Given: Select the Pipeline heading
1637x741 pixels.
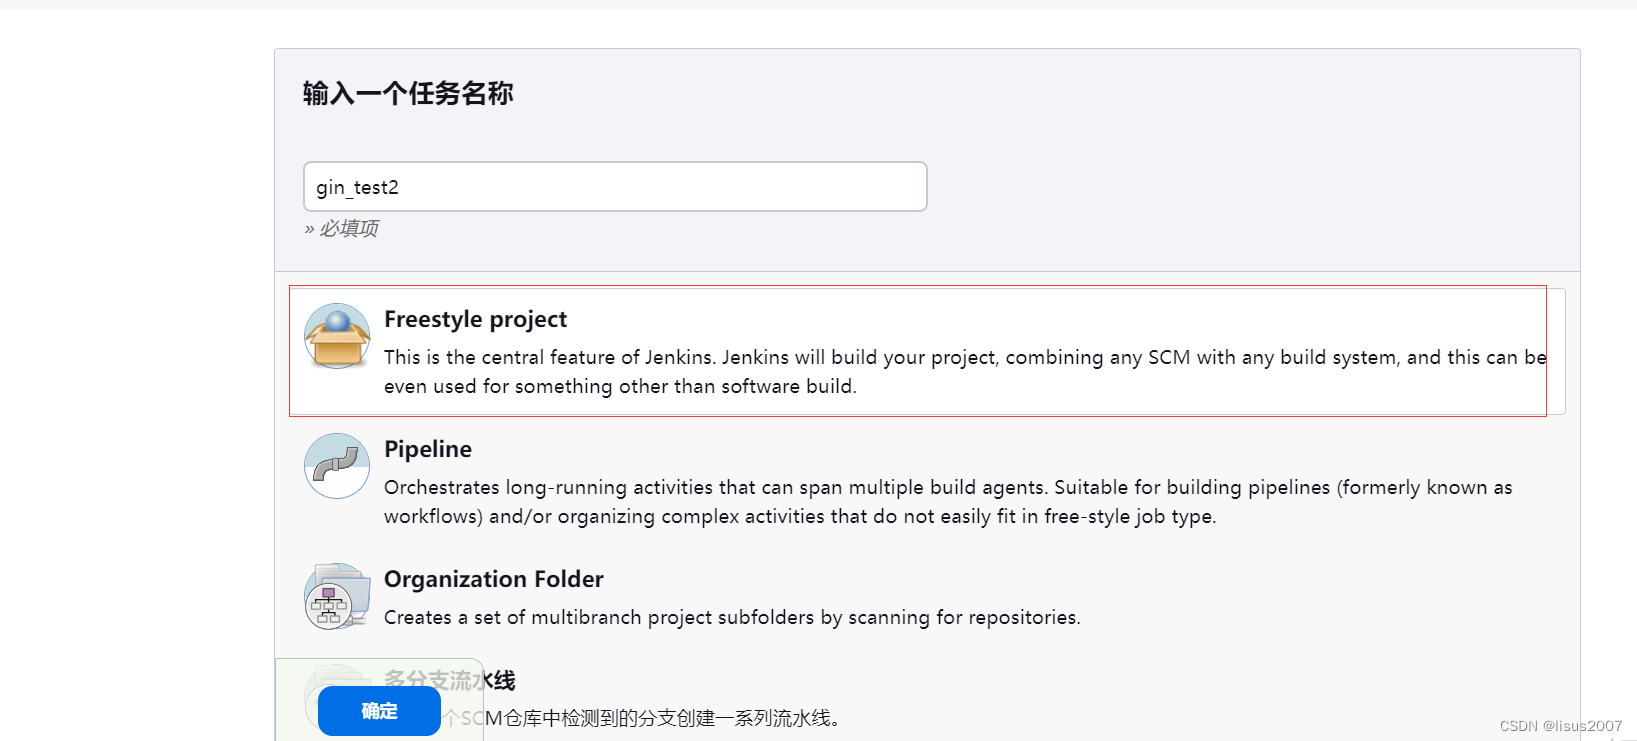Looking at the screenshot, I should point(428,449).
